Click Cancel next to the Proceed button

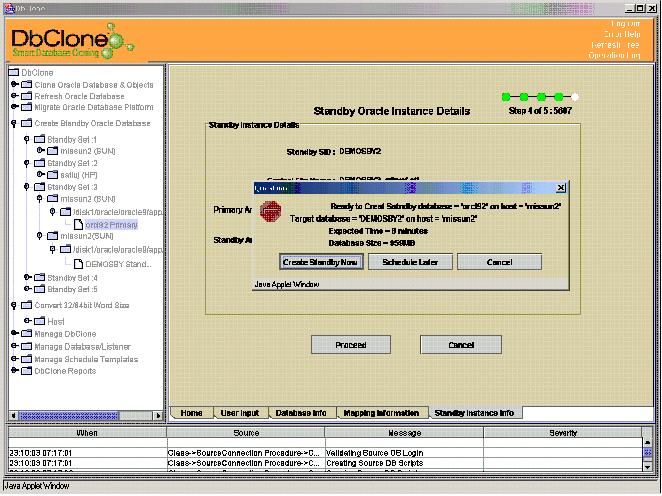(461, 345)
